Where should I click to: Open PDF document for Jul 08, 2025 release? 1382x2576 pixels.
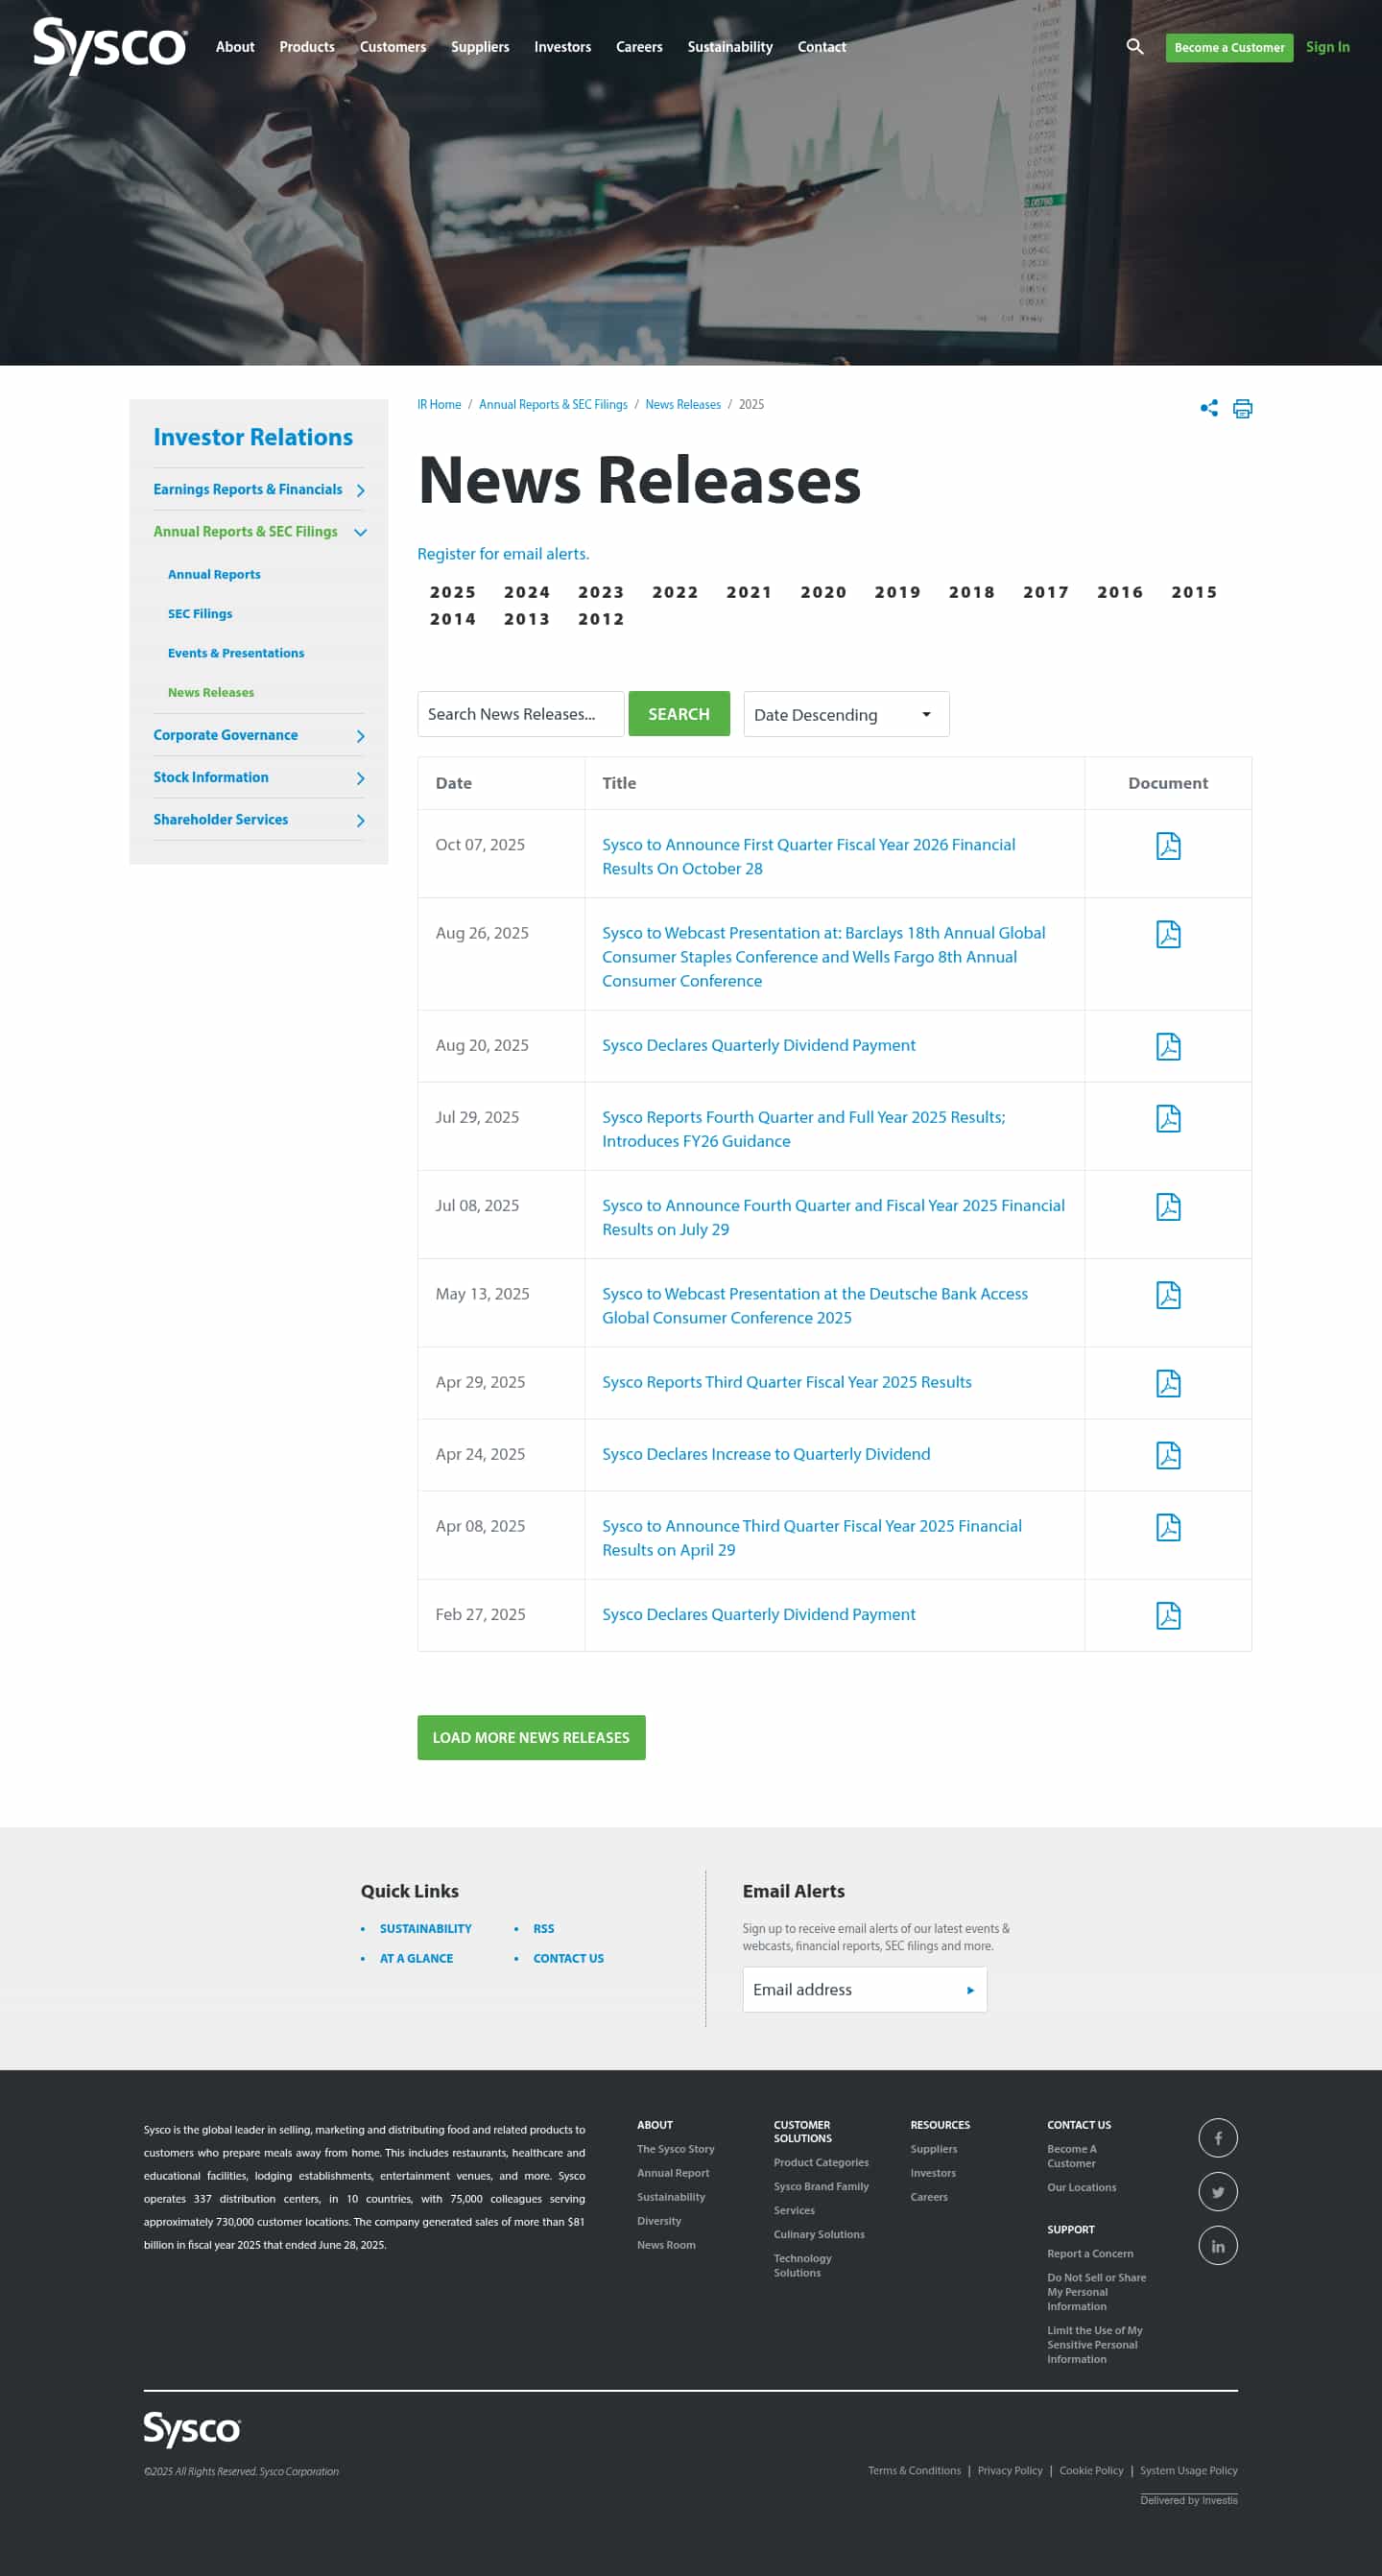1168,1206
